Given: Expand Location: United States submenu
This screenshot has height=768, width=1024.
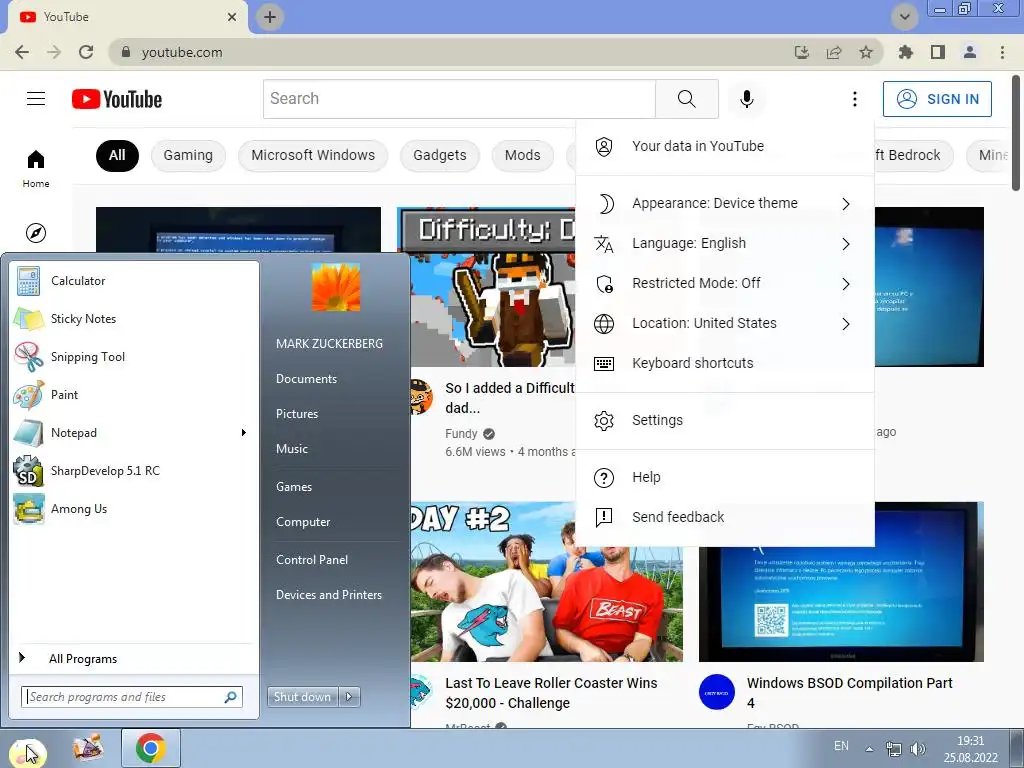Looking at the screenshot, I should coord(725,323).
